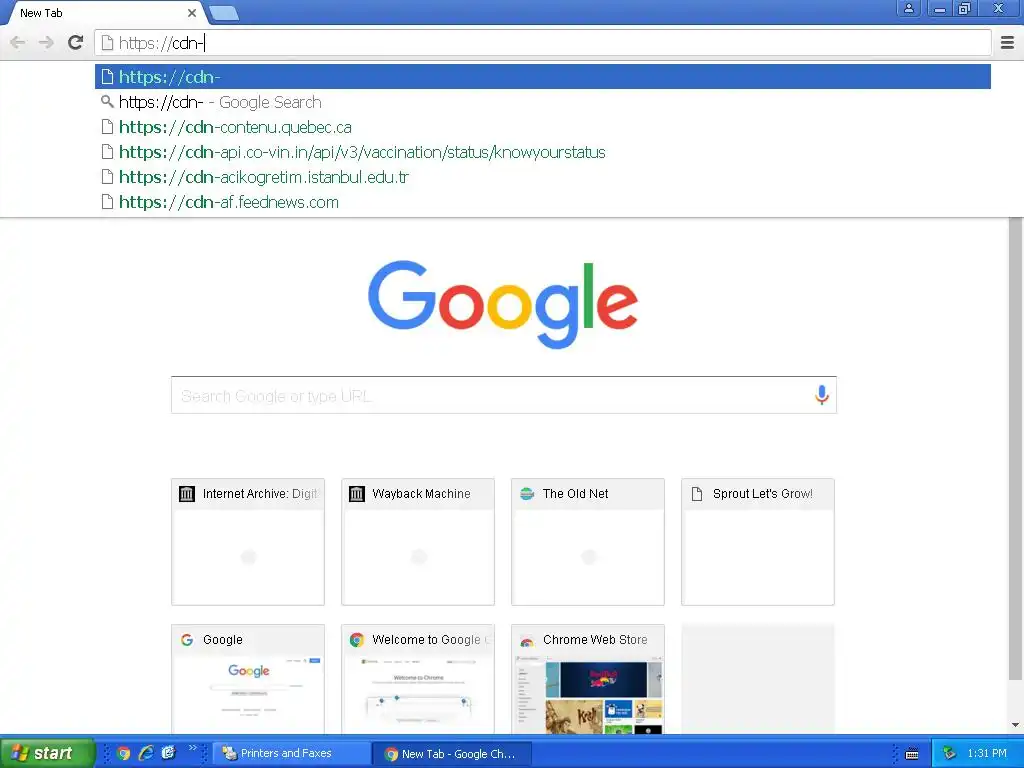Screen dimensions: 1024x768
Task: Expand the quick launch overflow chevron
Action: point(193,748)
